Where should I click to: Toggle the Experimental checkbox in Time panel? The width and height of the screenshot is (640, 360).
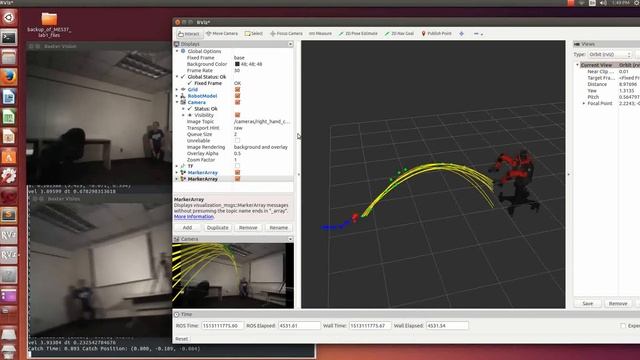623,326
